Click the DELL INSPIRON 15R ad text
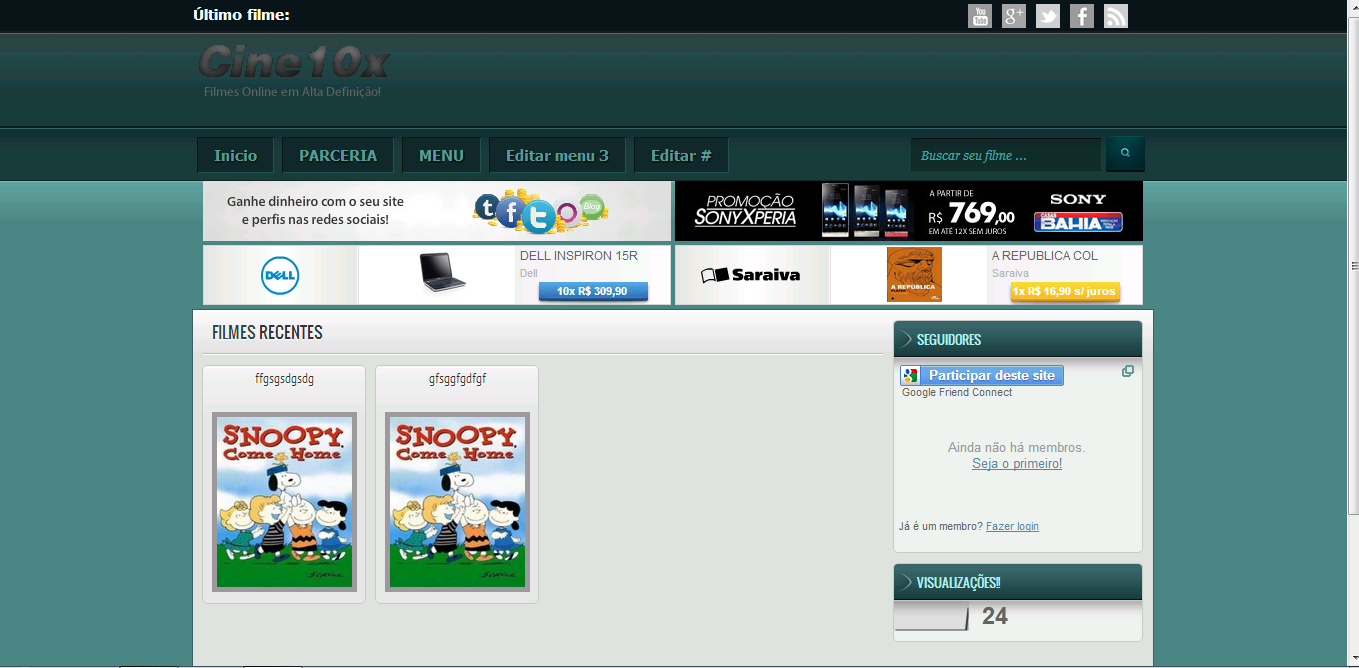 pyautogui.click(x=579, y=256)
